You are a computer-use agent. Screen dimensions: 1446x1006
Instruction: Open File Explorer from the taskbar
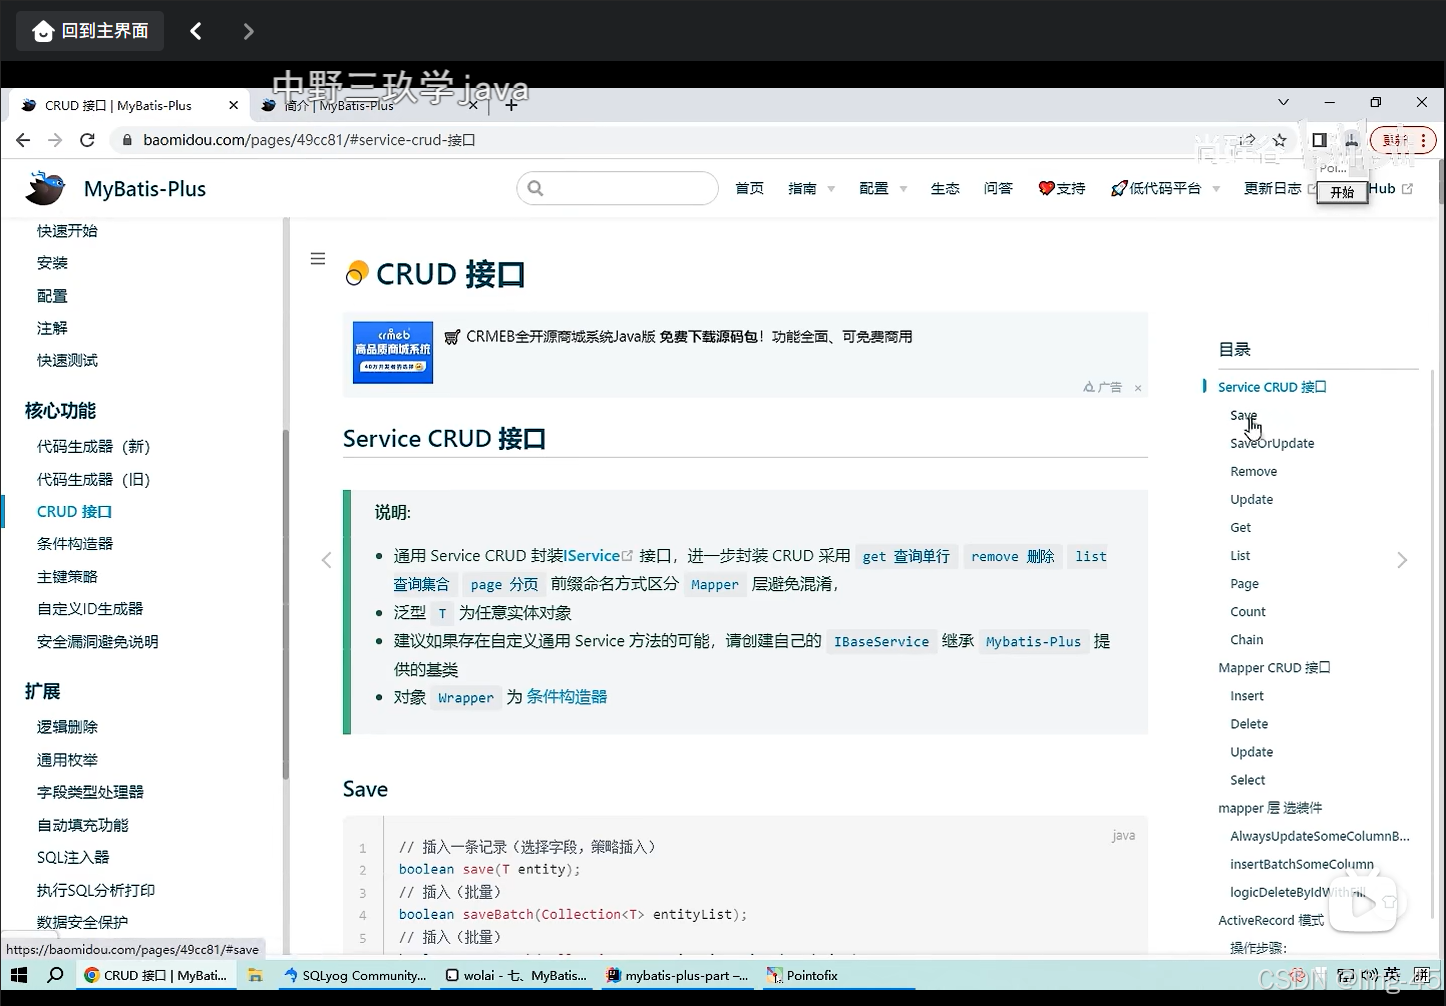point(255,975)
